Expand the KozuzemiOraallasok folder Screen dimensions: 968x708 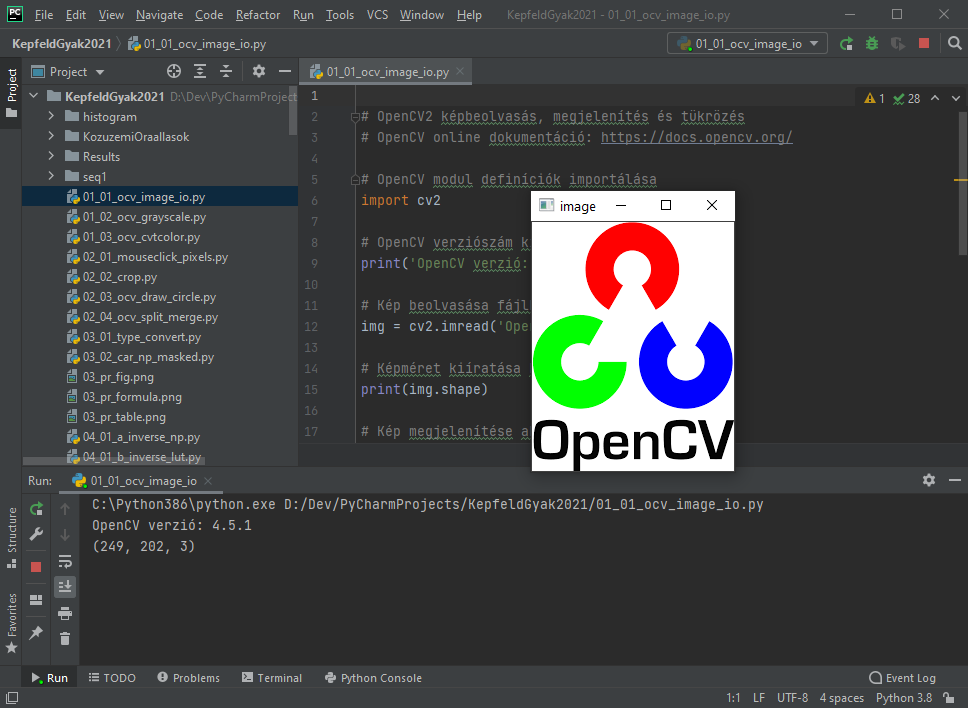(51, 136)
